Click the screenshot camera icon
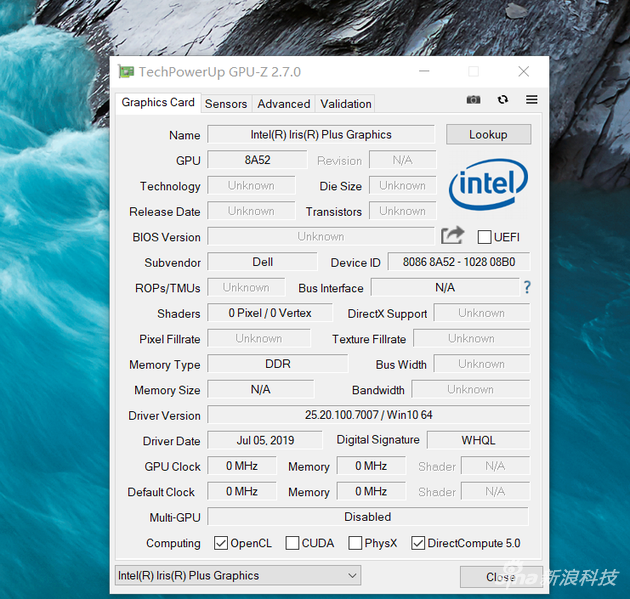The width and height of the screenshot is (630, 599). coord(474,100)
